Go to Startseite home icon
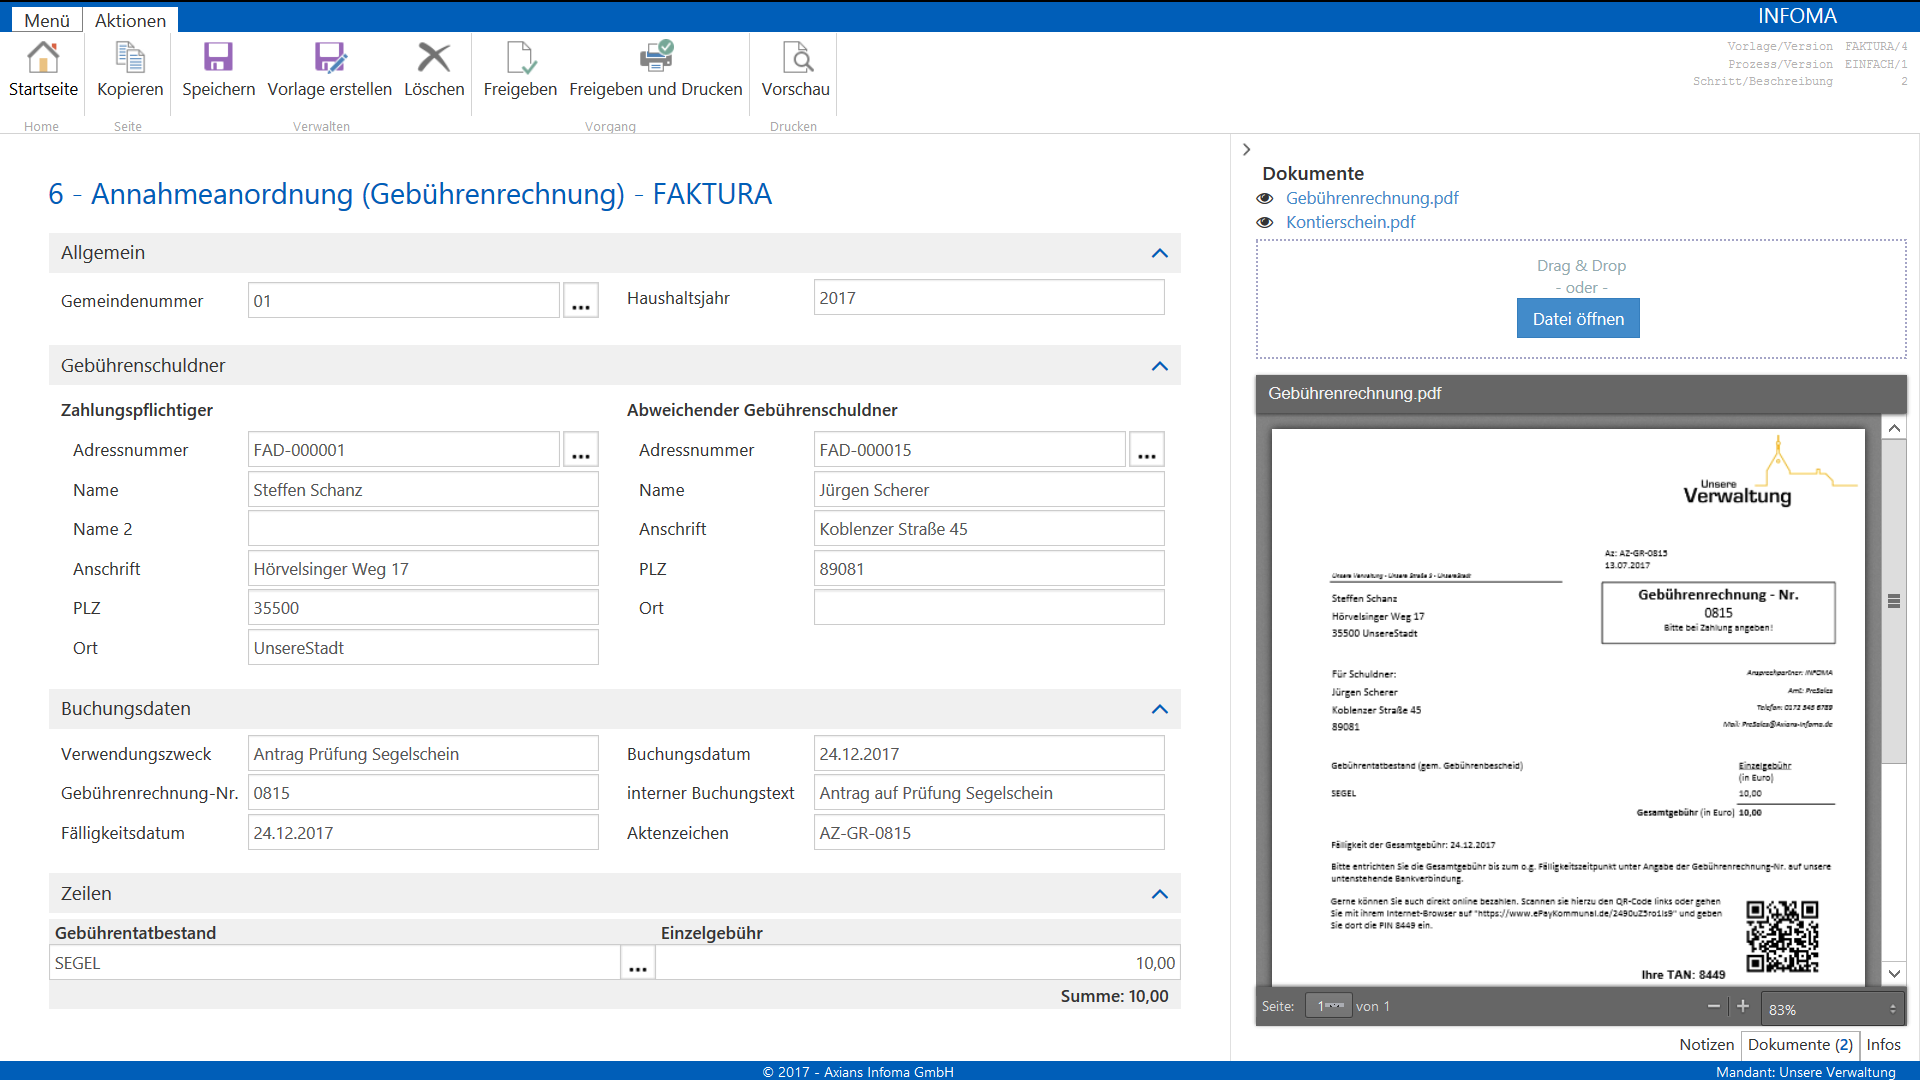The height and width of the screenshot is (1080, 1920). pos(43,58)
